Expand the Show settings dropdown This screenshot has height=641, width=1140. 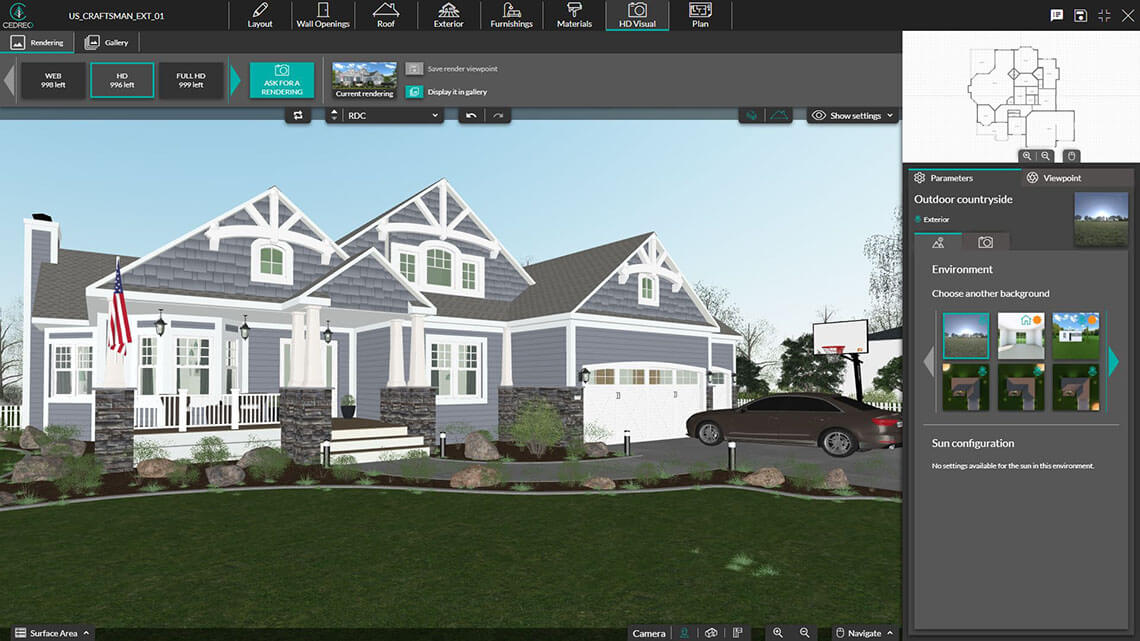pos(853,116)
